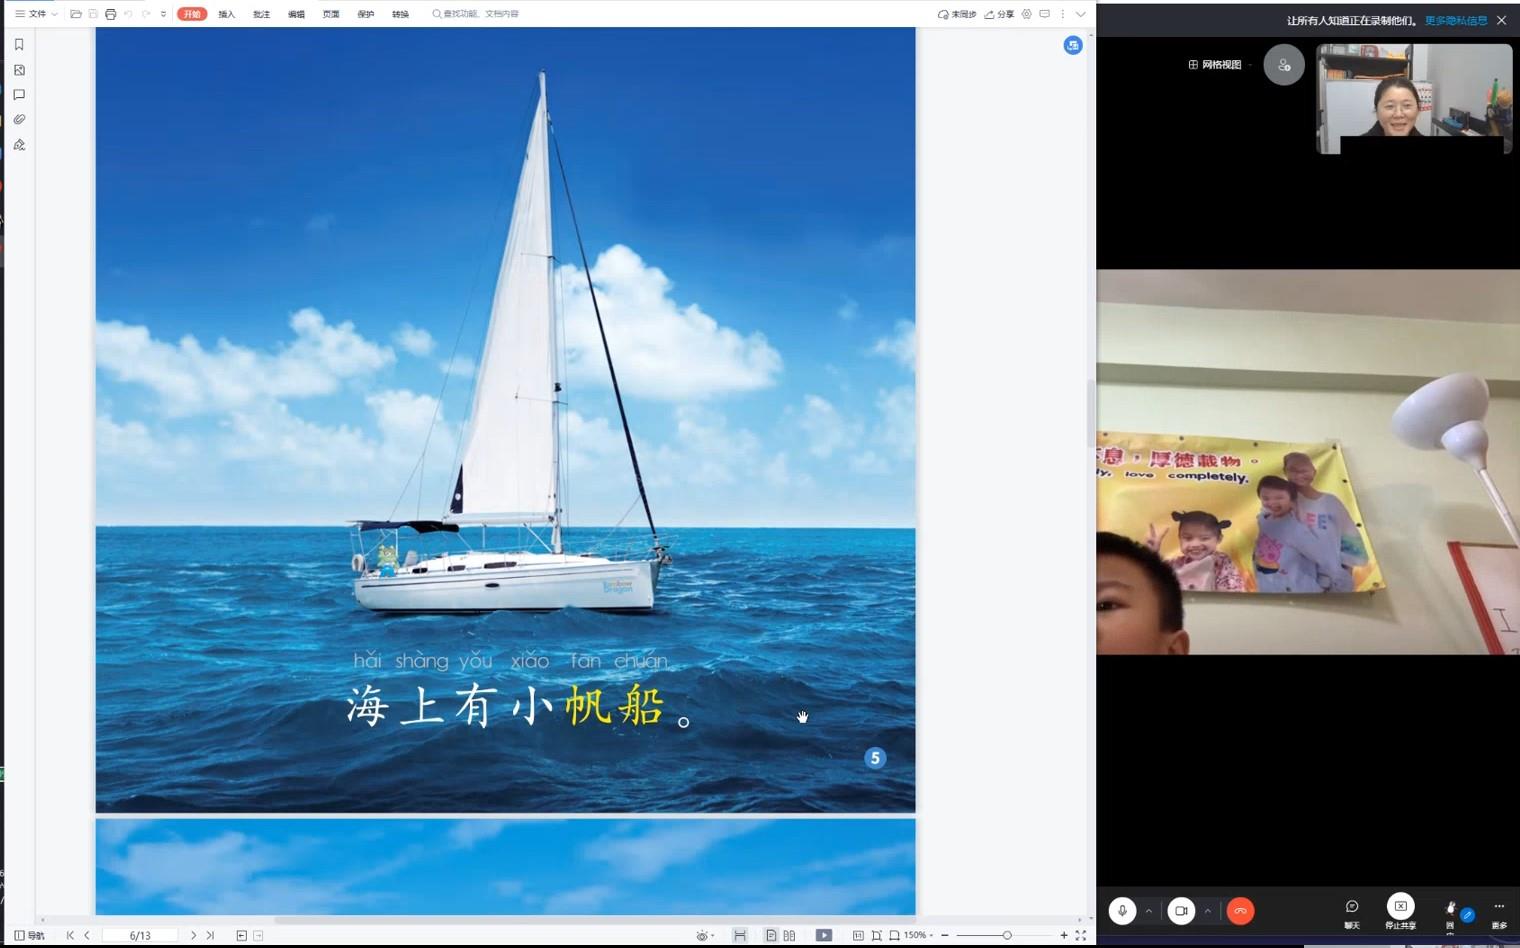Open the bookmark panel in left sidebar
The height and width of the screenshot is (948, 1520).
(x=19, y=45)
